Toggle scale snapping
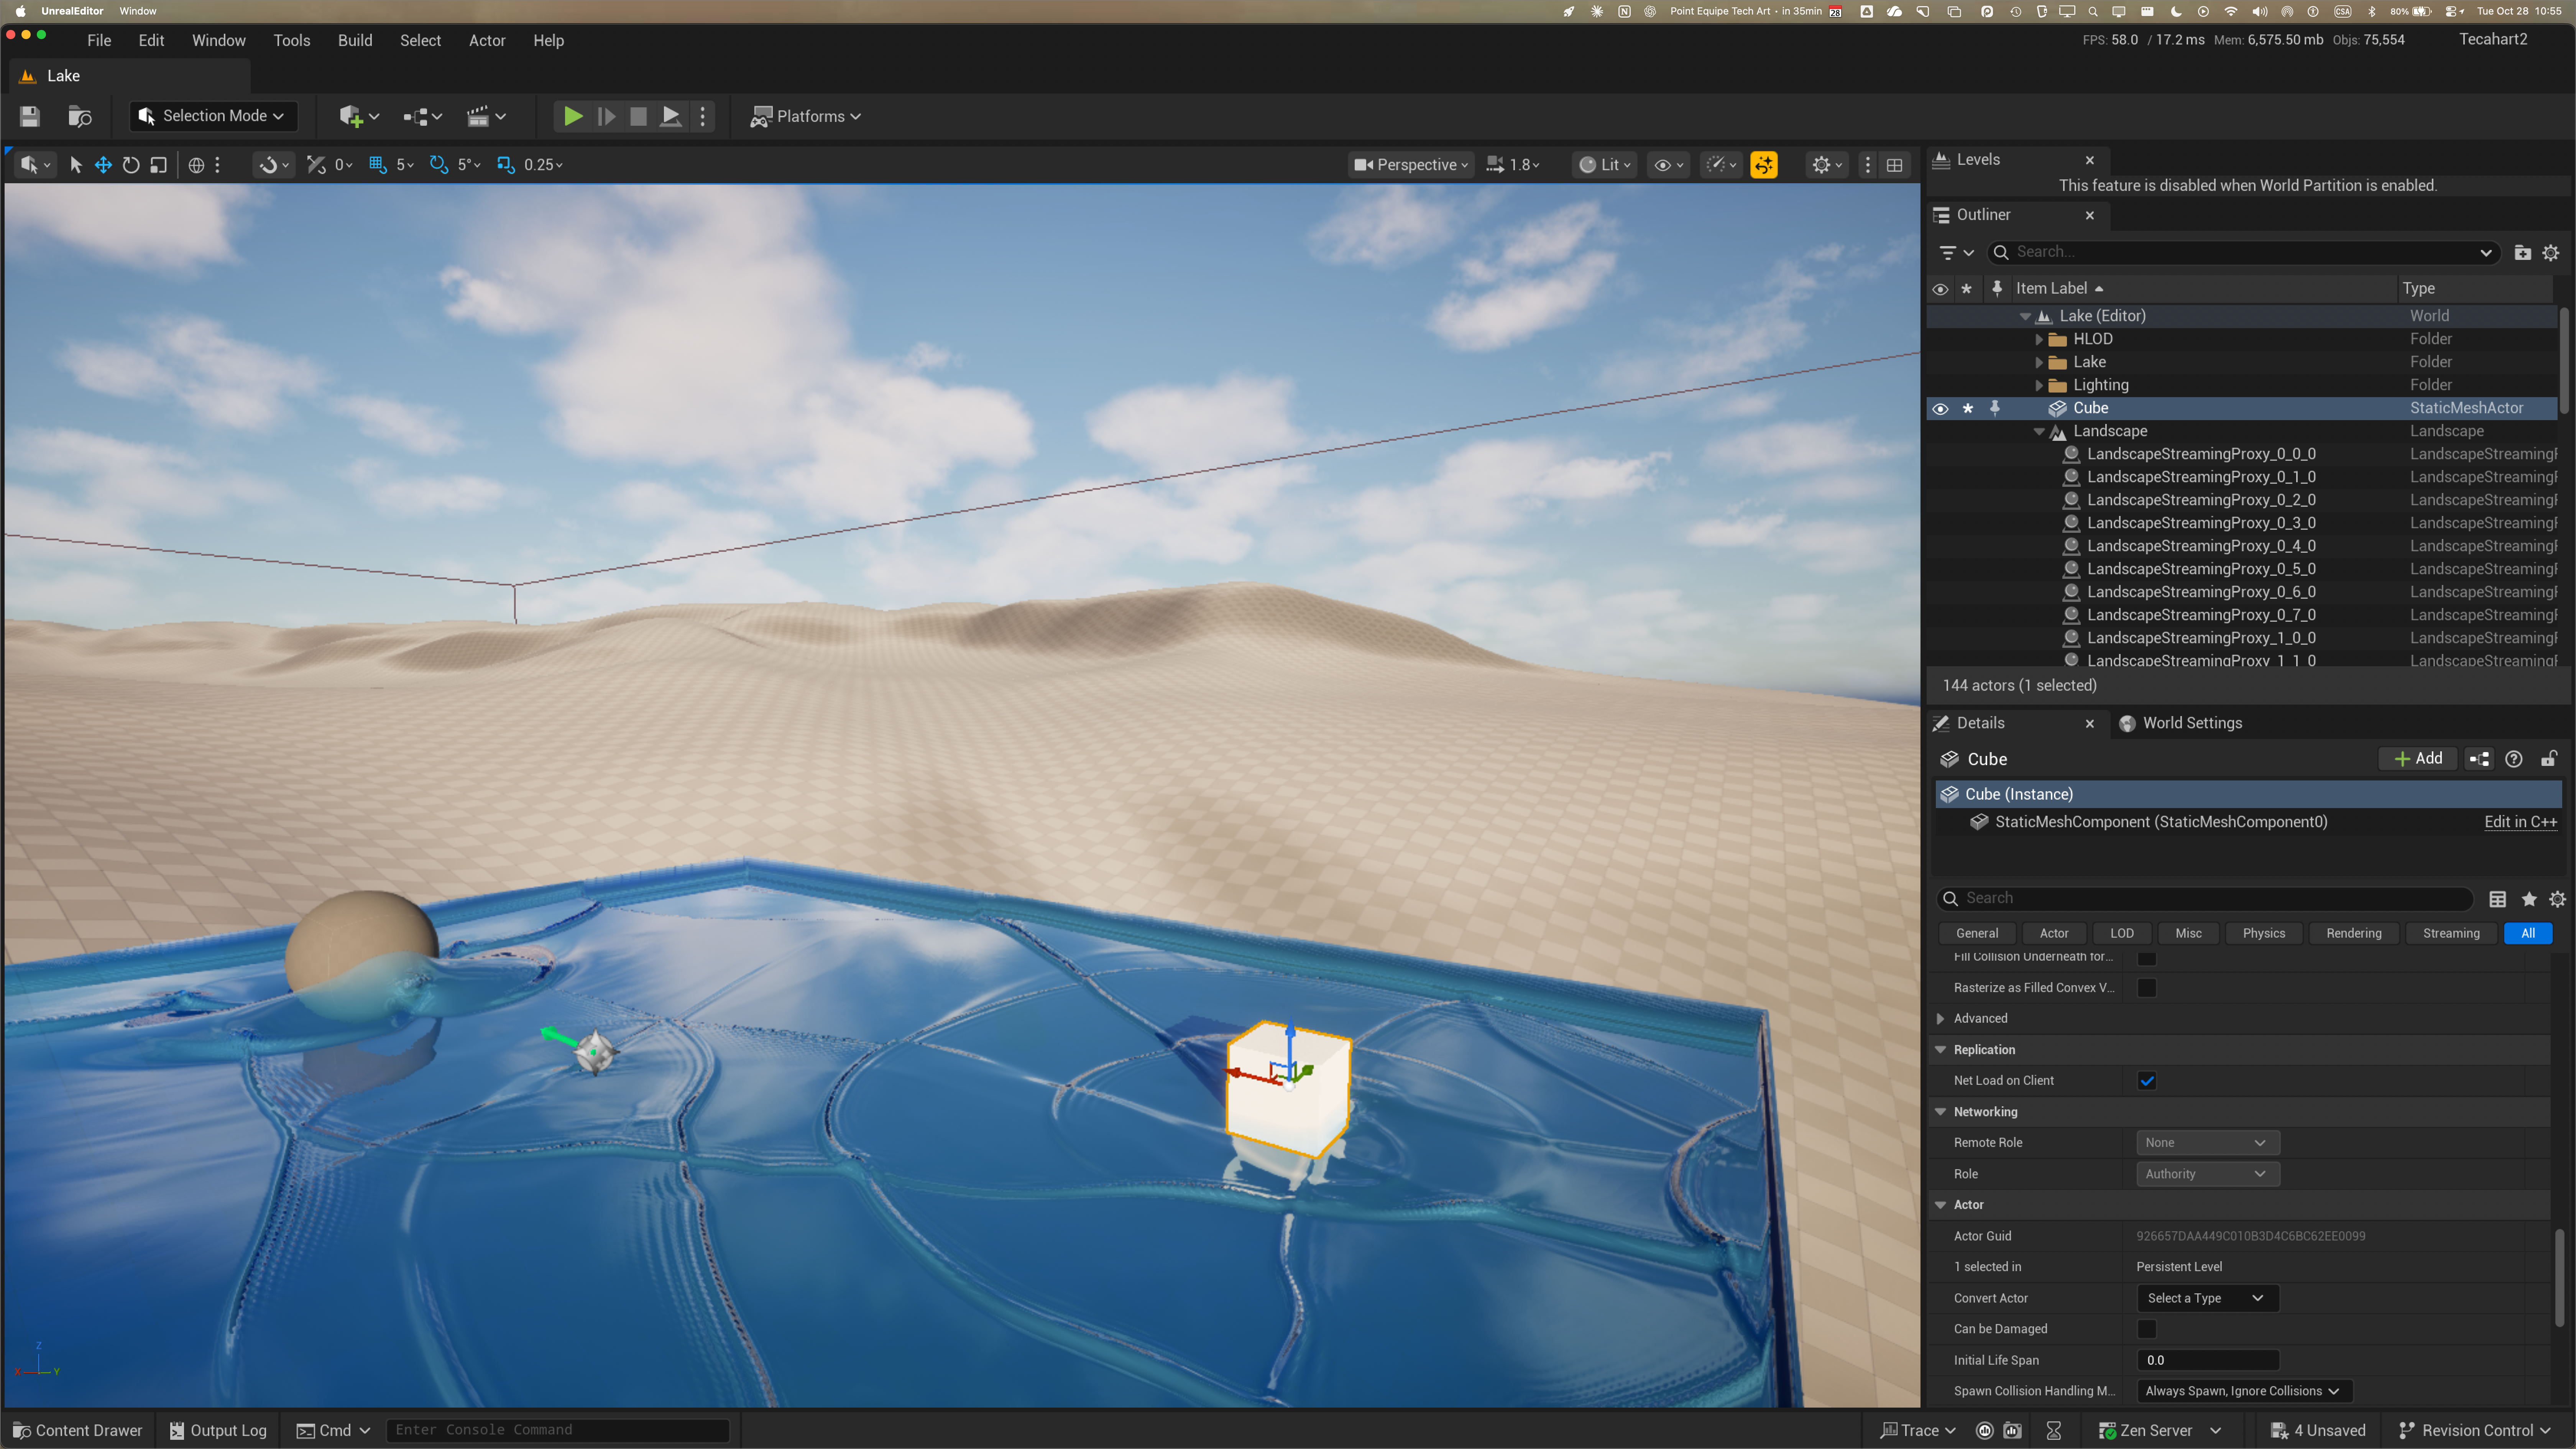This screenshot has height=1449, width=2576. [x=506, y=165]
